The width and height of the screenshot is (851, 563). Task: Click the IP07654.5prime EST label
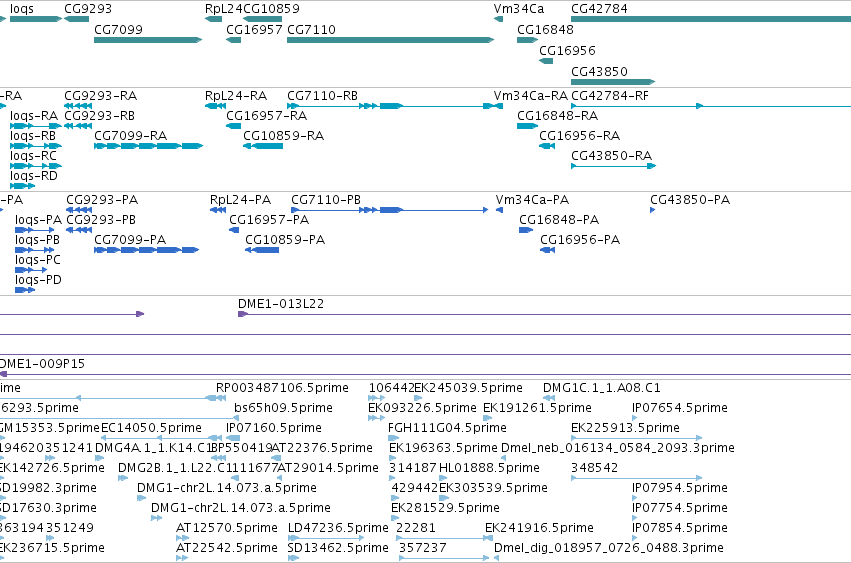(x=679, y=408)
